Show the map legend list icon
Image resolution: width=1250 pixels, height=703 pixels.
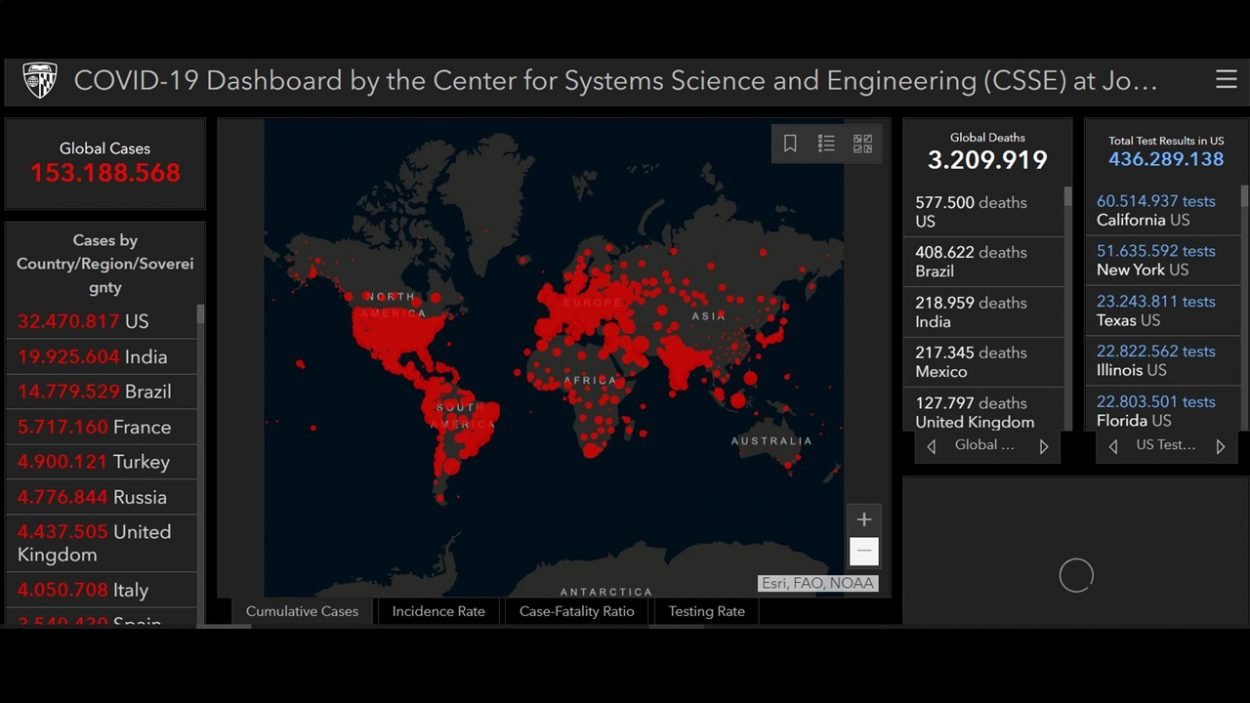click(x=826, y=144)
